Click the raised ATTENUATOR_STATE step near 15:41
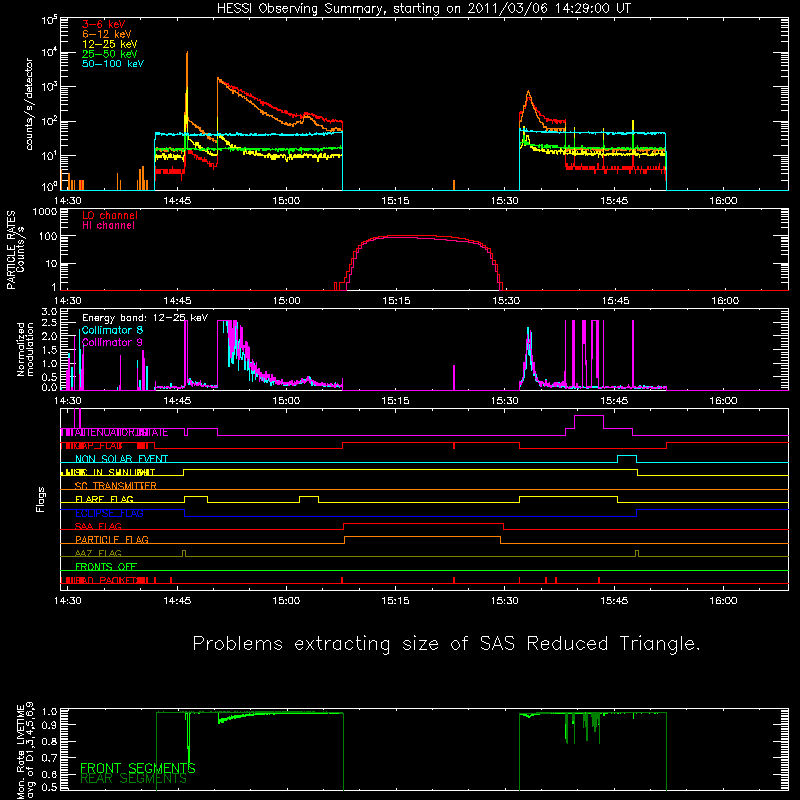Viewport: 800px width, 800px height. [x=589, y=416]
